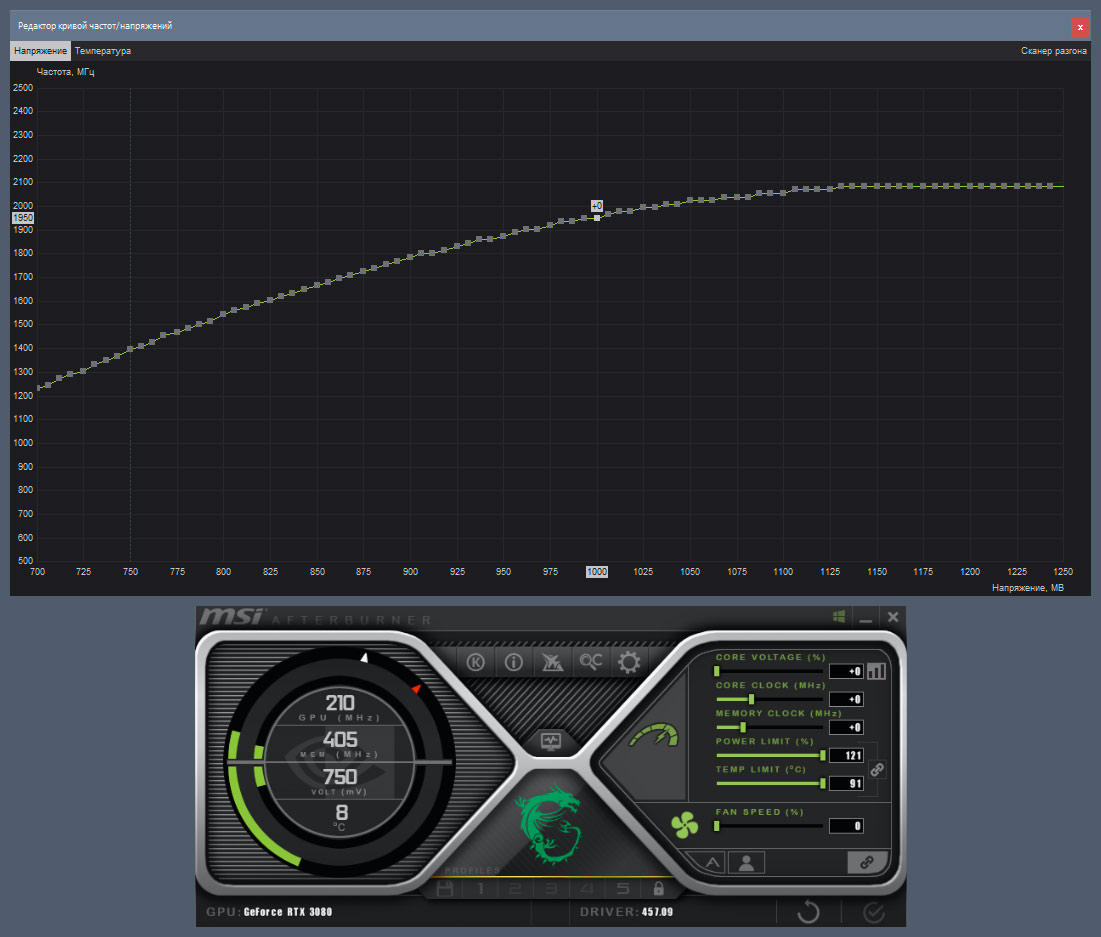Minimize the Afterburner window
The width and height of the screenshot is (1101, 937).
point(866,619)
